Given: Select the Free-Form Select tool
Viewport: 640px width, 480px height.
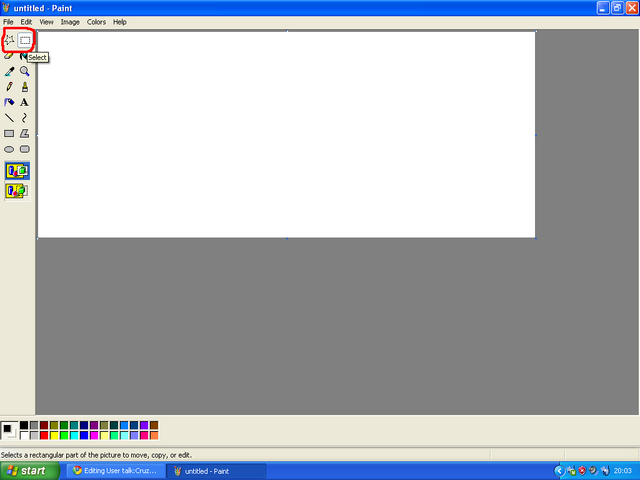Looking at the screenshot, I should [9, 40].
